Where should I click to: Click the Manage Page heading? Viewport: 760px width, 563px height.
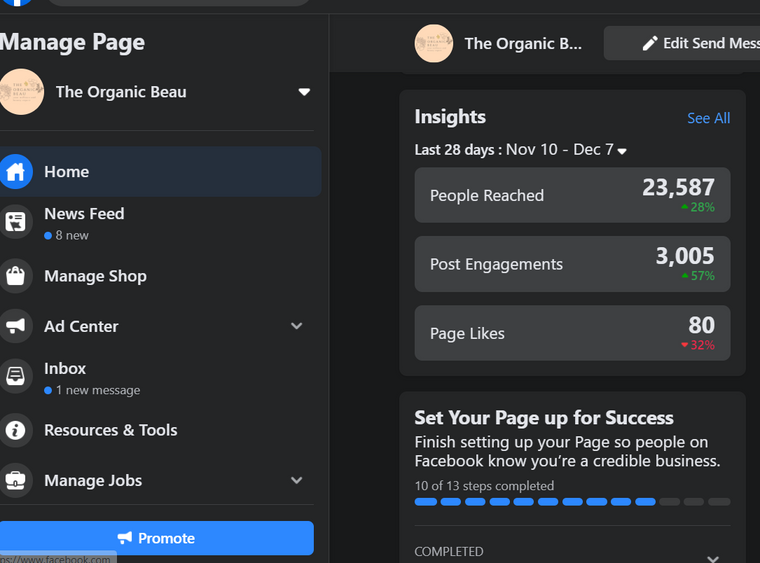(72, 42)
